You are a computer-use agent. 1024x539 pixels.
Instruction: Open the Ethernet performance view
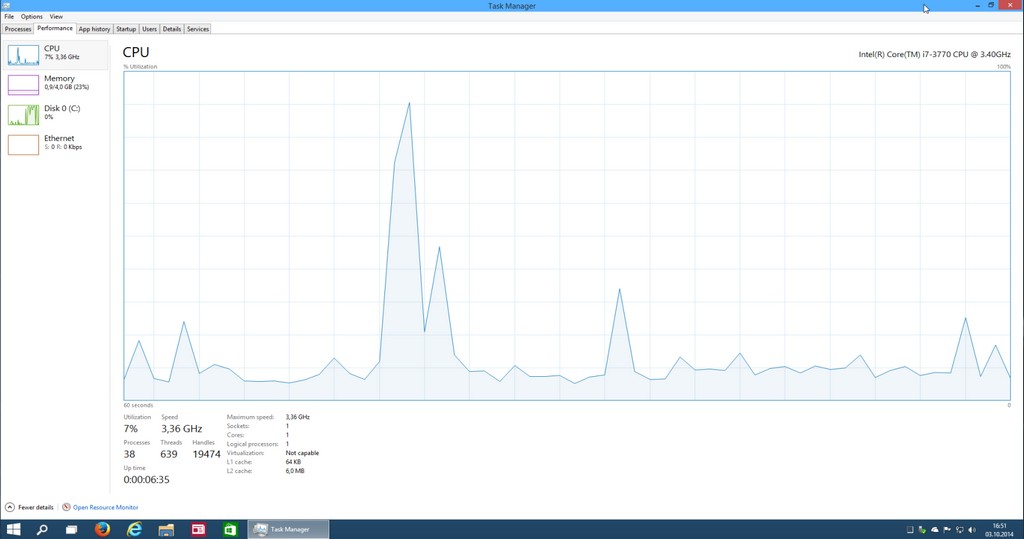tap(55, 143)
